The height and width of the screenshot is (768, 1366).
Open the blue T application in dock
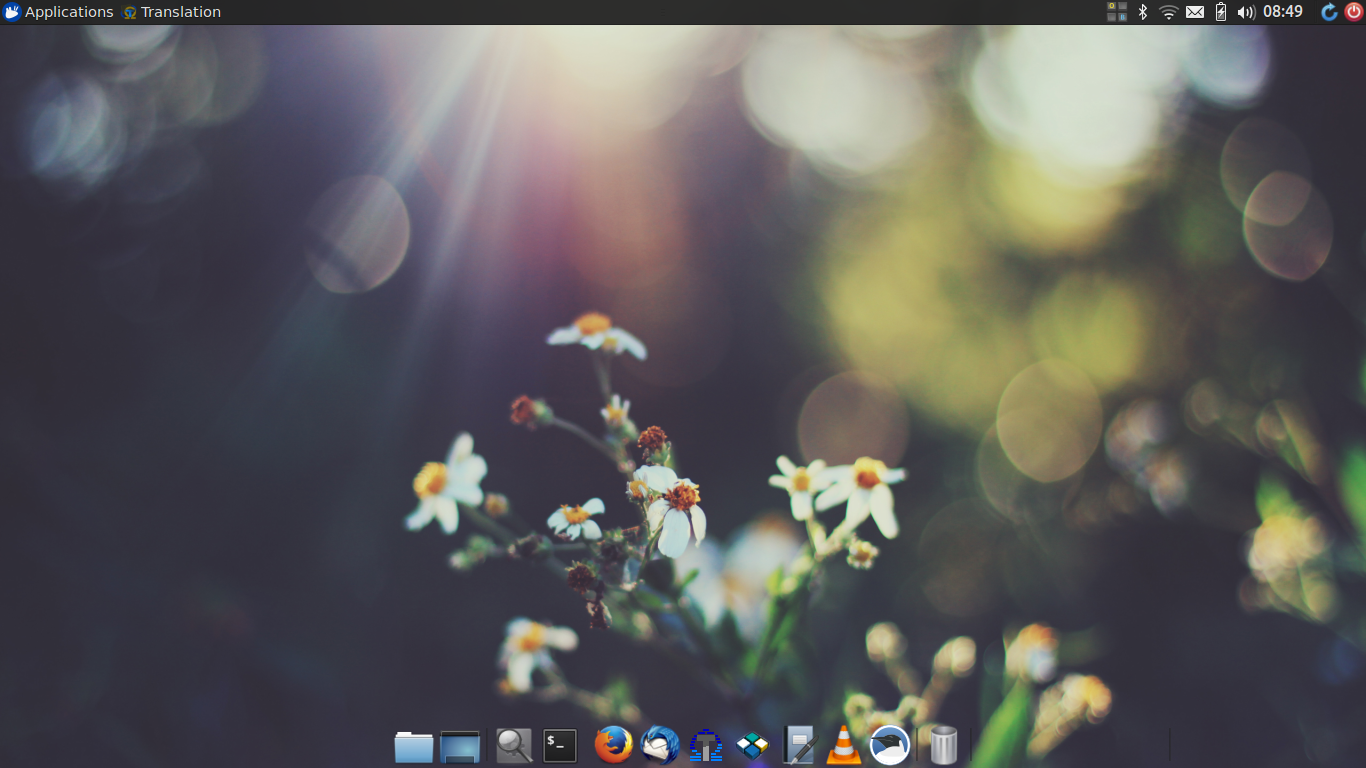coord(706,746)
